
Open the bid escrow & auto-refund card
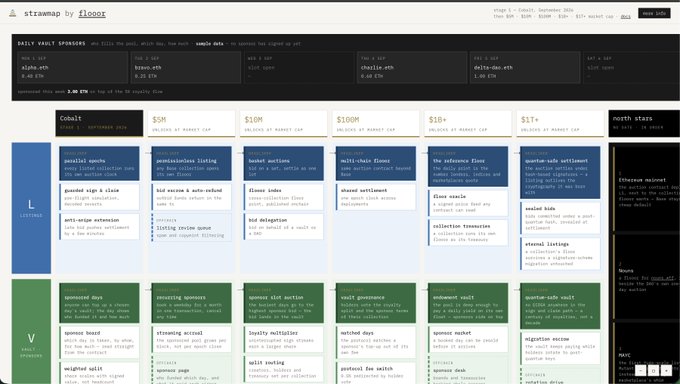[x=191, y=197]
